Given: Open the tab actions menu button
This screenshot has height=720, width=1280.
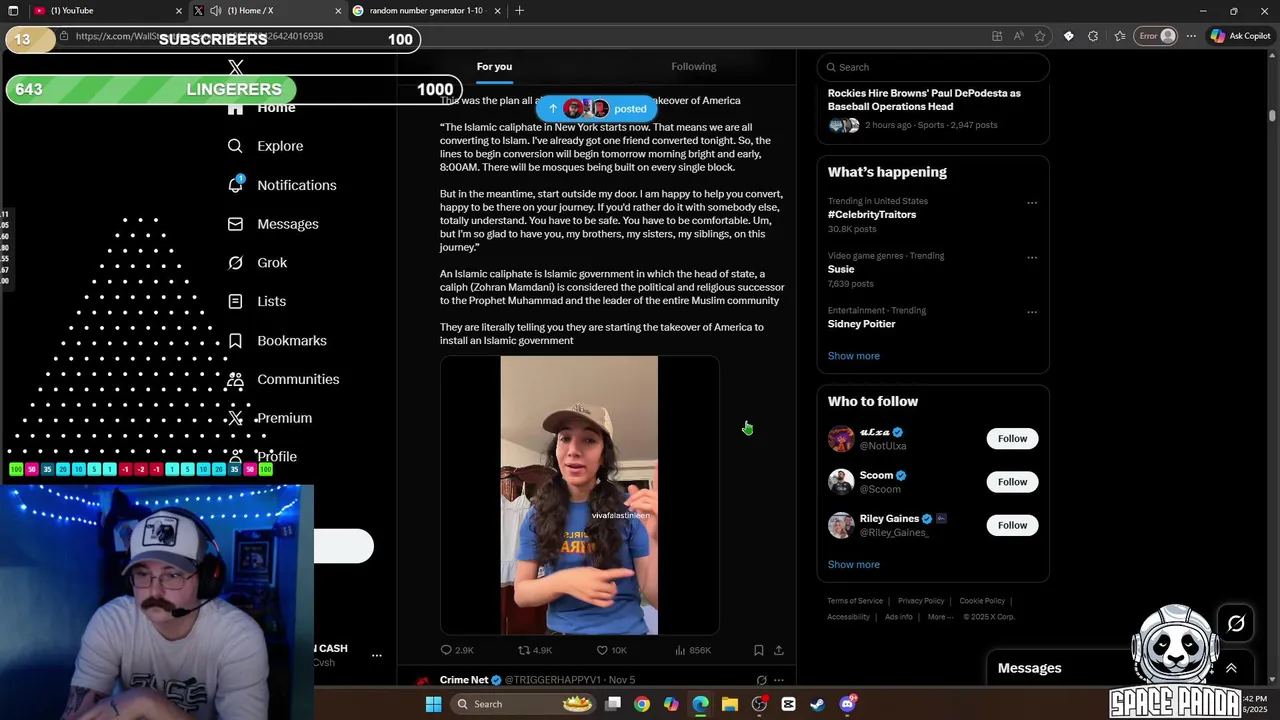Looking at the screenshot, I should [x=11, y=11].
